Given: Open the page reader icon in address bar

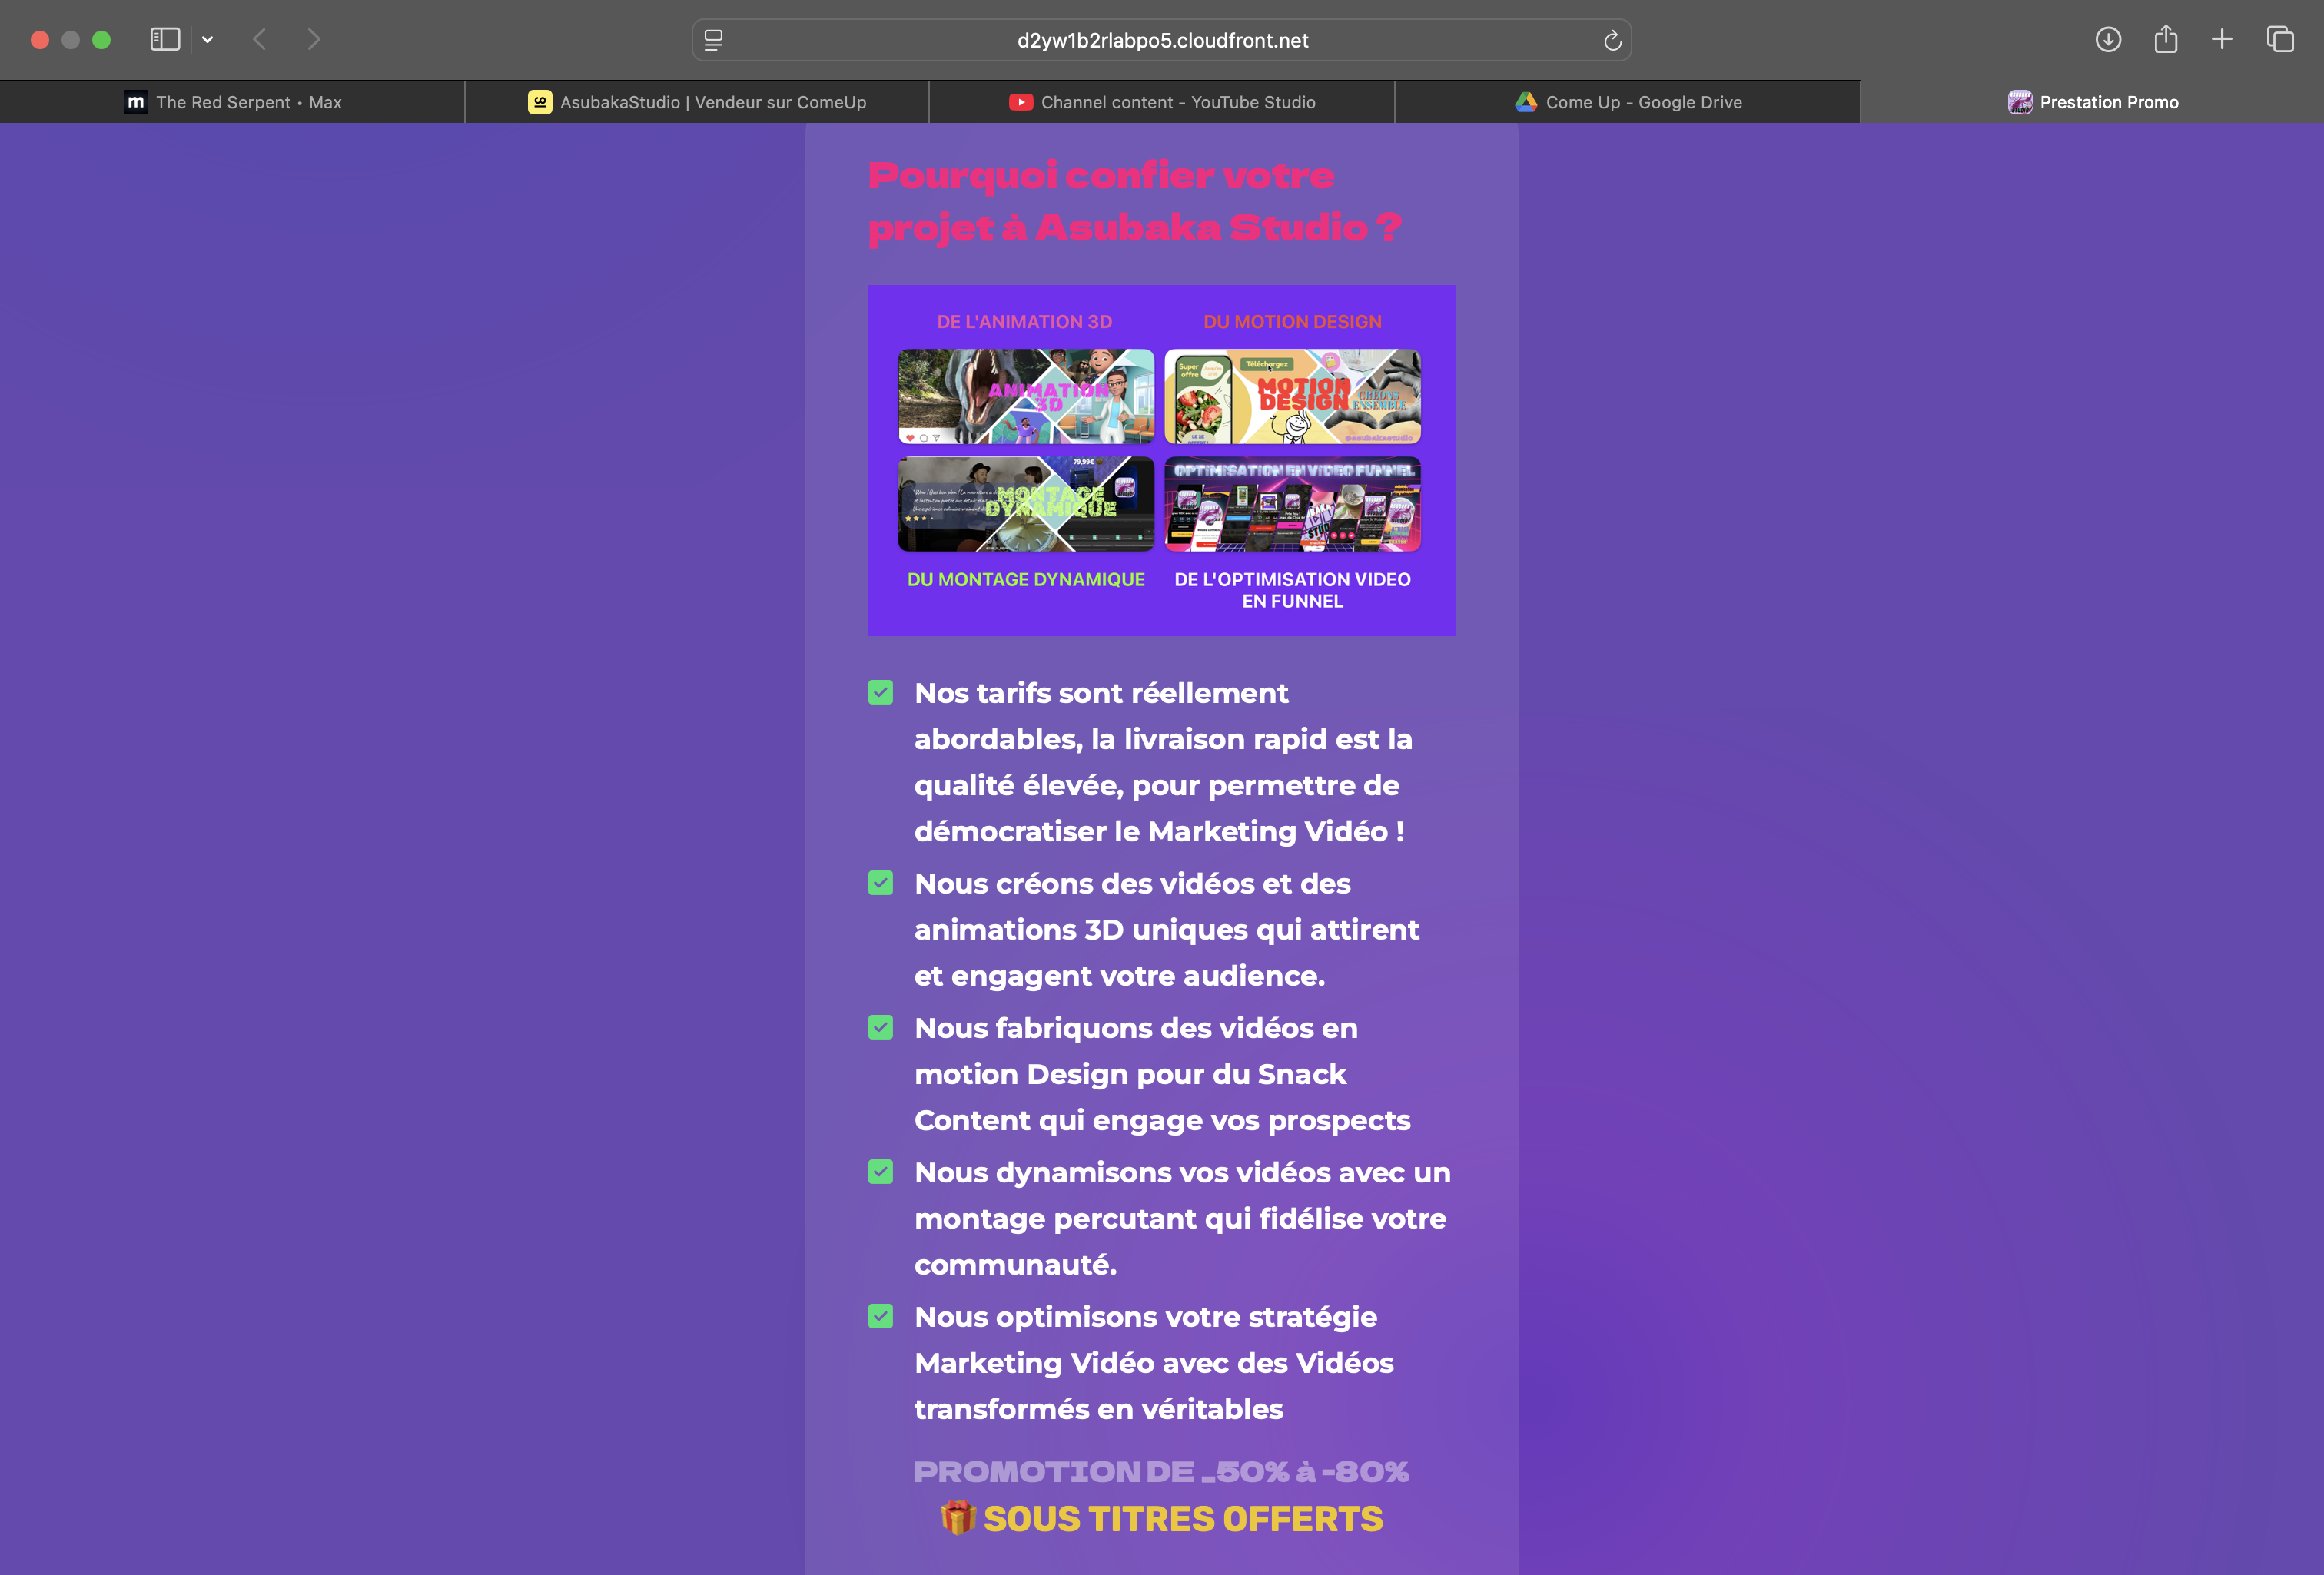Looking at the screenshot, I should 713,40.
